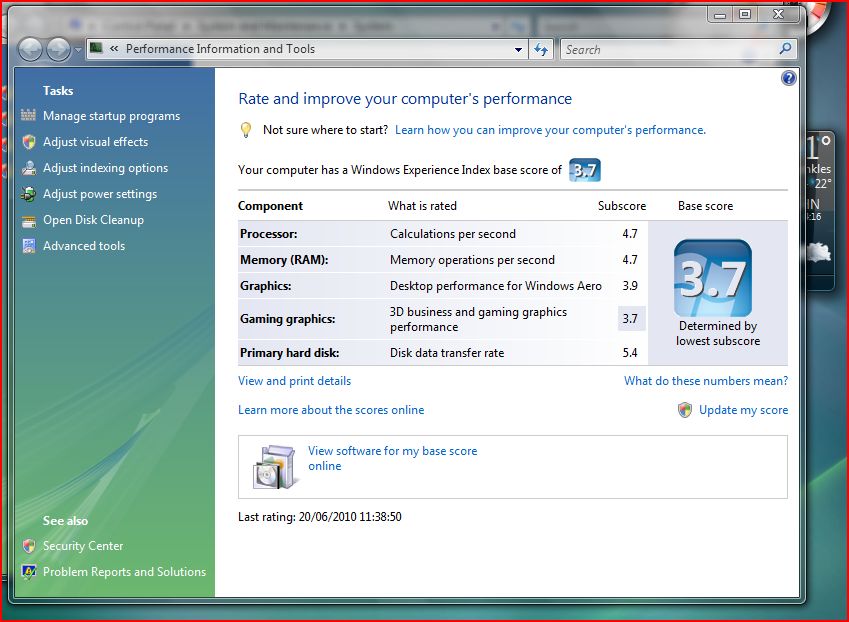Click the Open Disk Cleanup icon
Viewport: 849px width, 622px height.
(29, 220)
